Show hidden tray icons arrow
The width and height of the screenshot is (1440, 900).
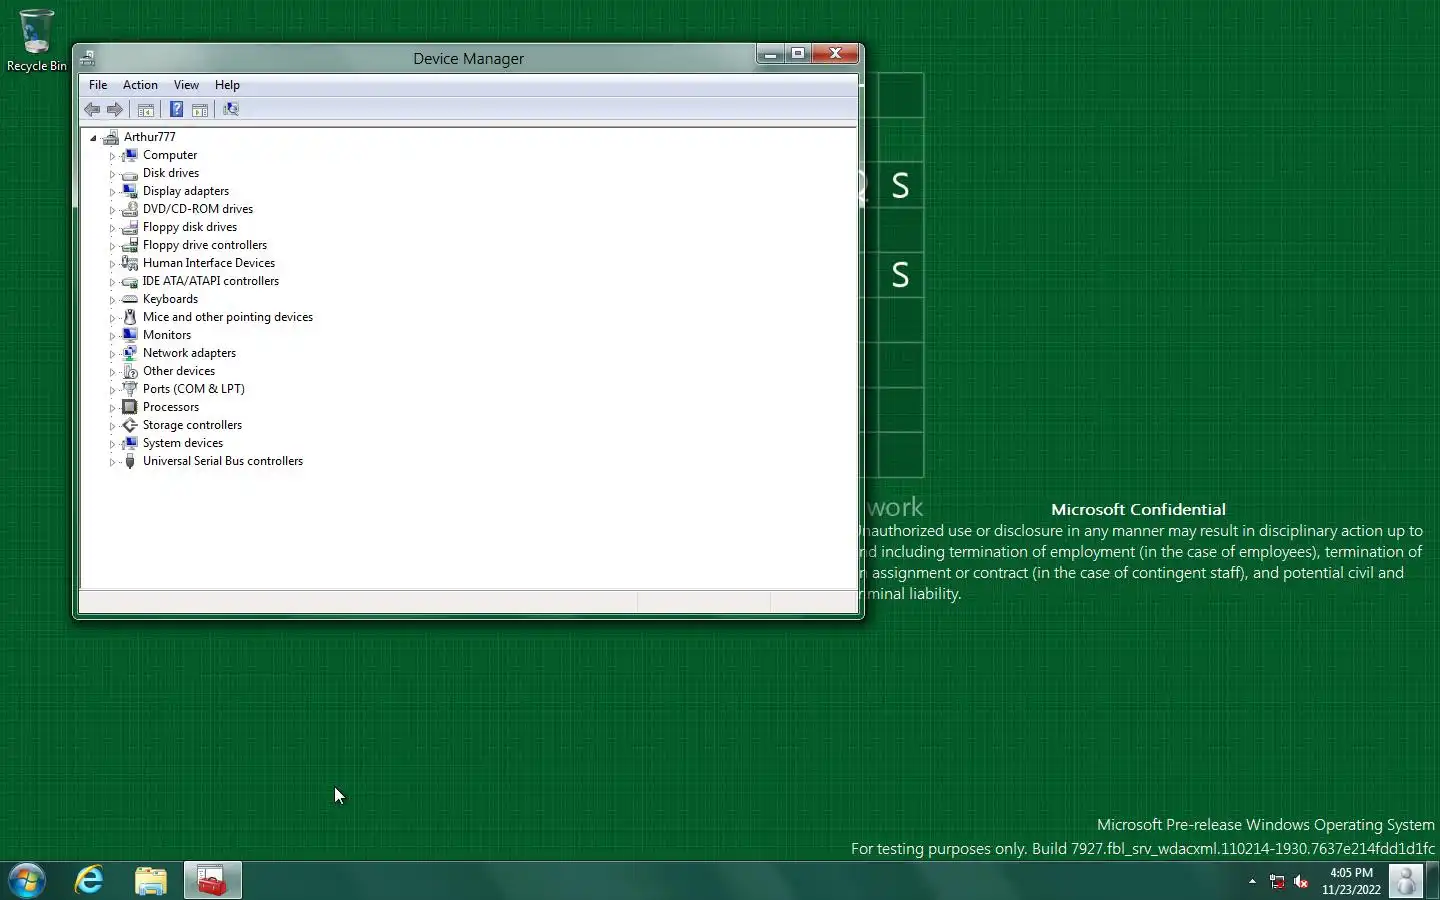tap(1252, 881)
